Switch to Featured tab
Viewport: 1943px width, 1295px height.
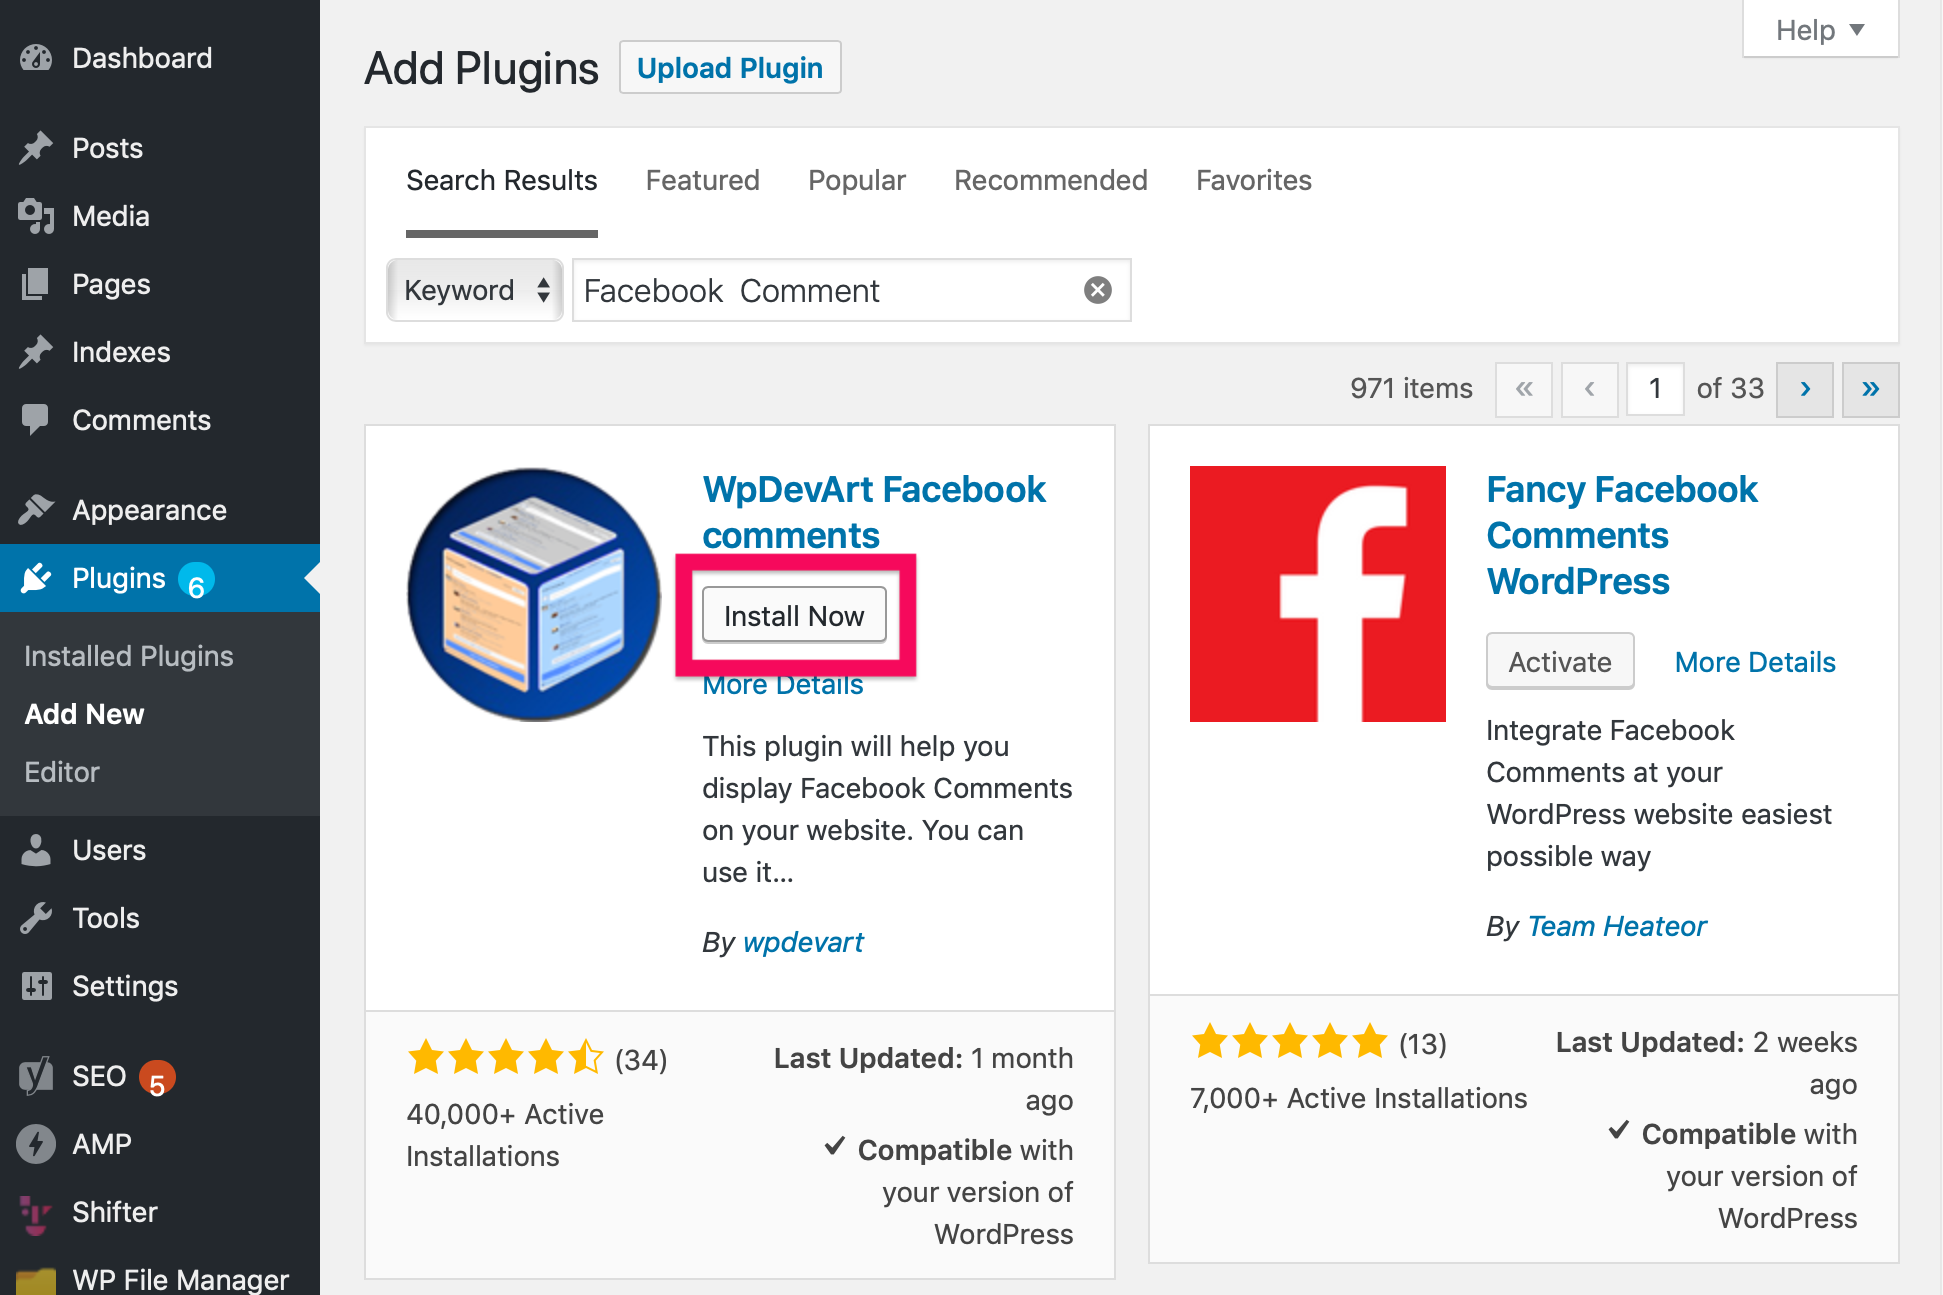click(x=703, y=180)
